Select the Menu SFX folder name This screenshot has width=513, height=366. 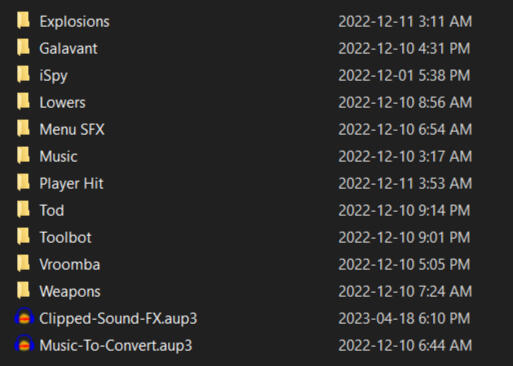[72, 129]
